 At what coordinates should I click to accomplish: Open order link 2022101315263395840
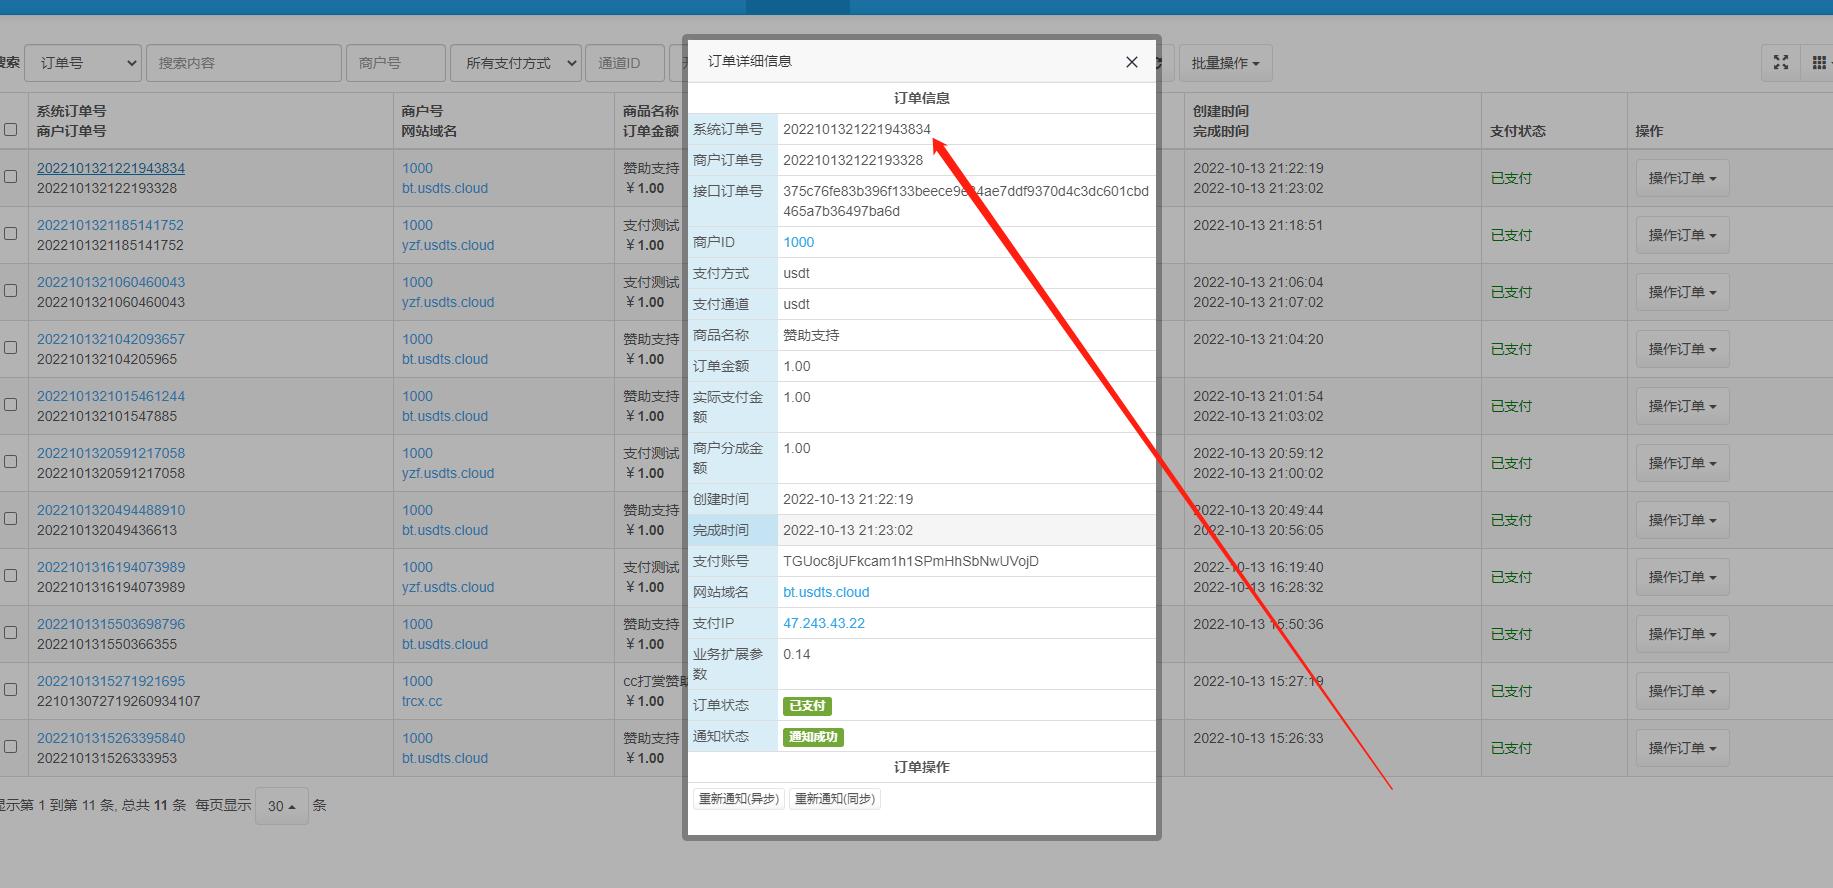111,738
